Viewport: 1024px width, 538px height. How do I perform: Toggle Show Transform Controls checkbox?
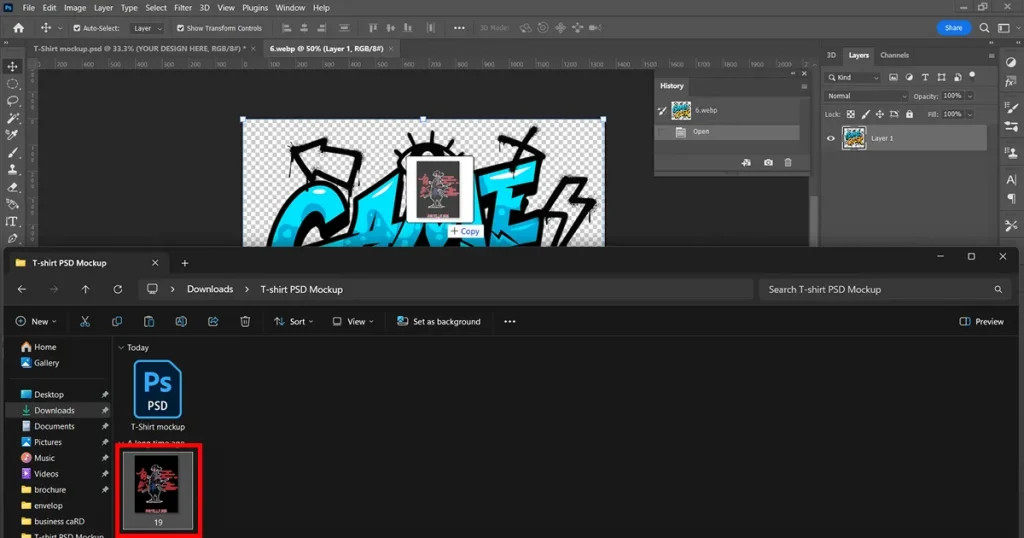point(180,28)
